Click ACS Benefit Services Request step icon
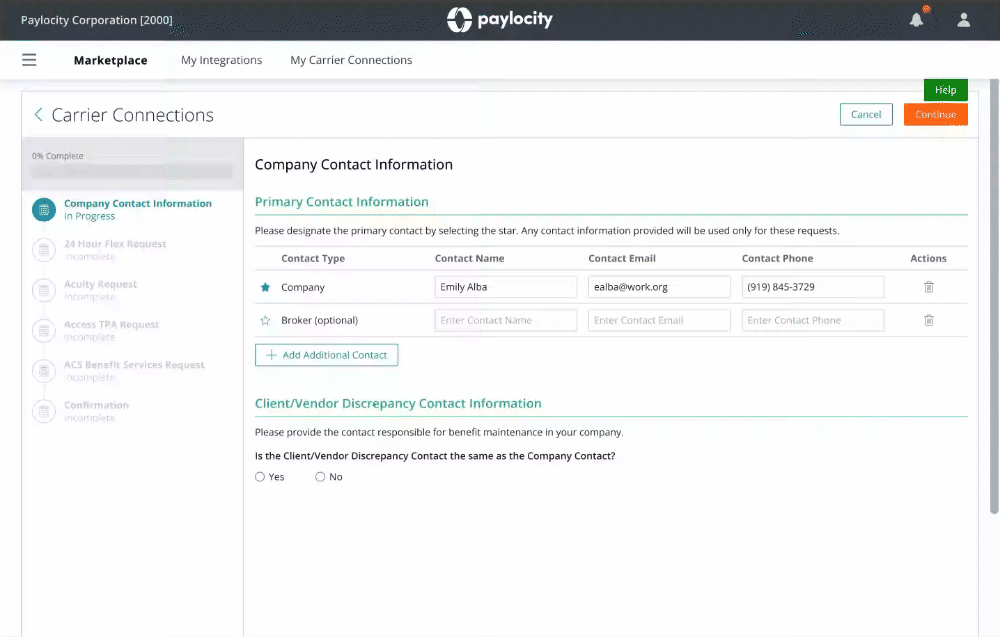 44,371
